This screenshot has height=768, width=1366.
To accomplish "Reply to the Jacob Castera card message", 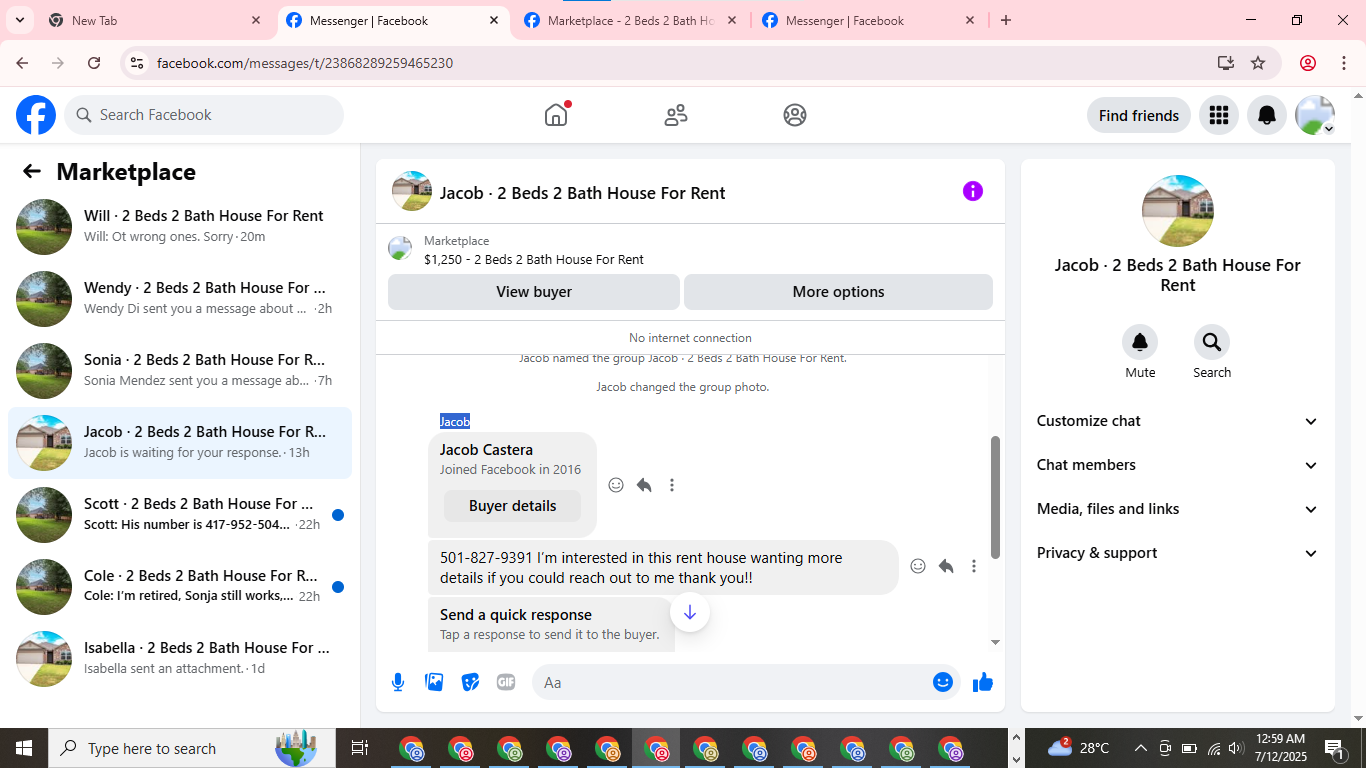I will pos(644,485).
